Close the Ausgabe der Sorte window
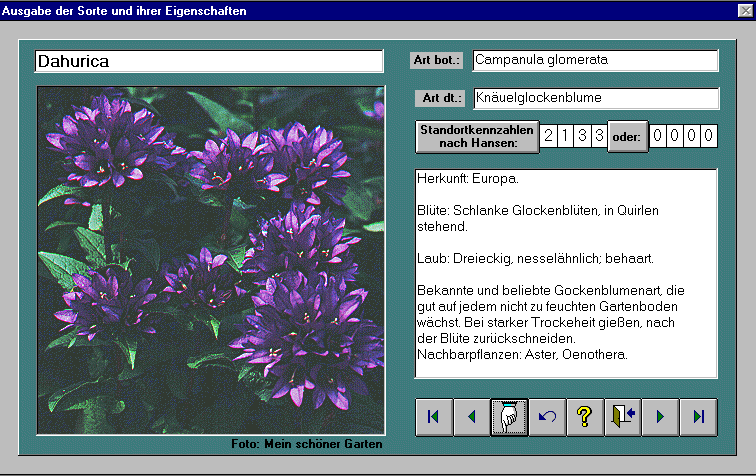 click(x=743, y=11)
